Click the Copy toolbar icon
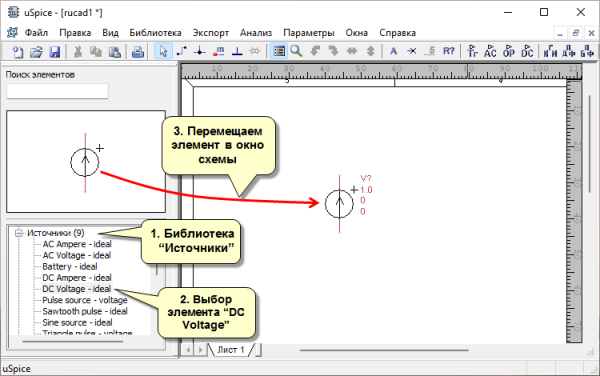This screenshot has height=376, width=600. pyautogui.click(x=96, y=51)
